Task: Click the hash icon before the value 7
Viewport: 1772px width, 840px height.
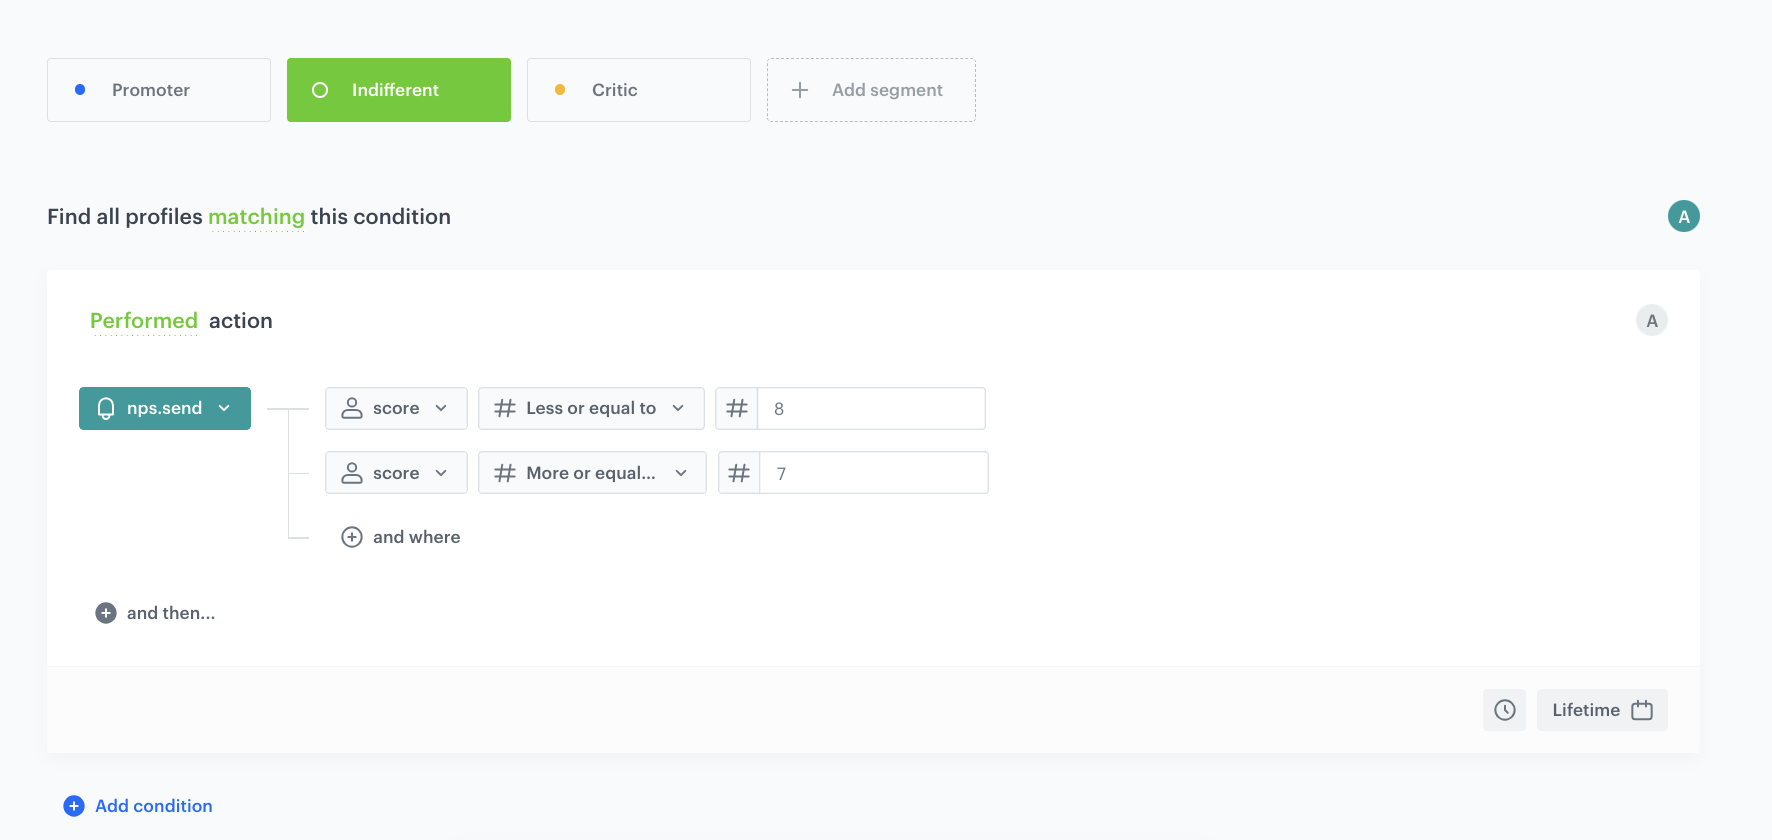Action: click(739, 473)
